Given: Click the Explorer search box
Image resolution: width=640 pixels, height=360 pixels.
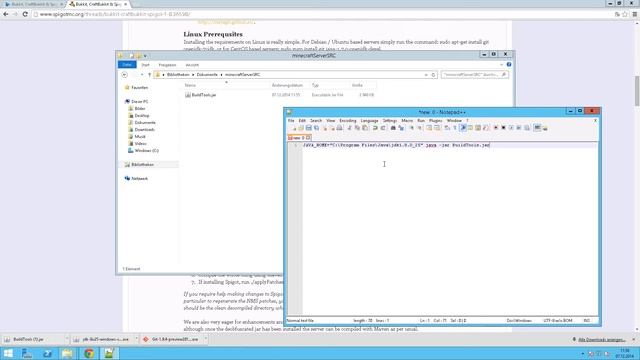Looking at the screenshot, I should click(474, 75).
